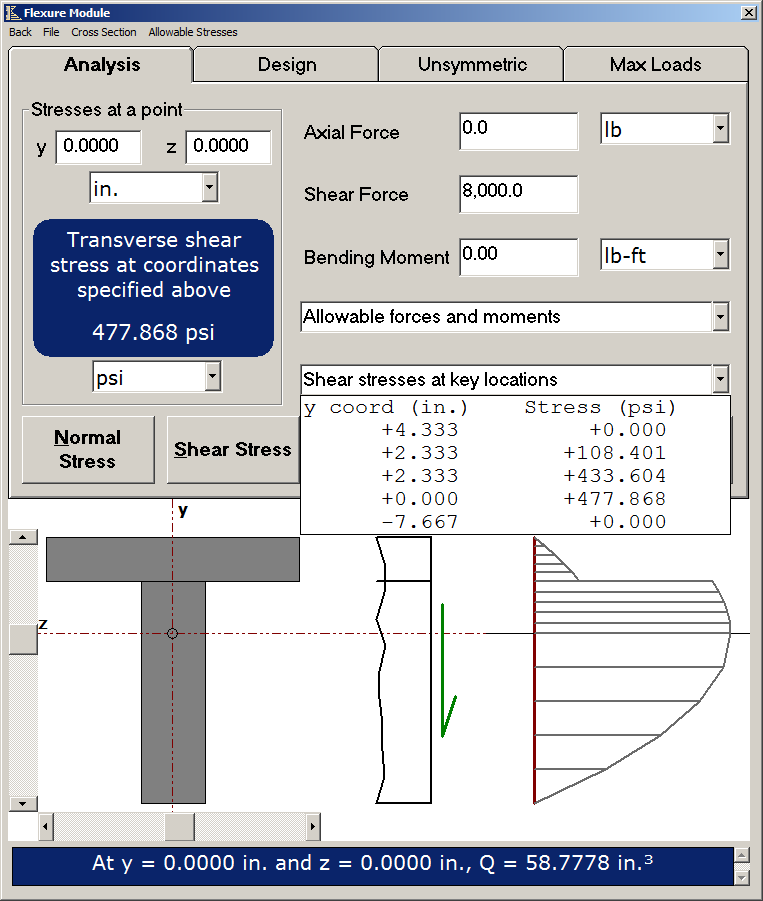This screenshot has width=763, height=901.
Task: Click the Shear Force input field
Action: [518, 194]
